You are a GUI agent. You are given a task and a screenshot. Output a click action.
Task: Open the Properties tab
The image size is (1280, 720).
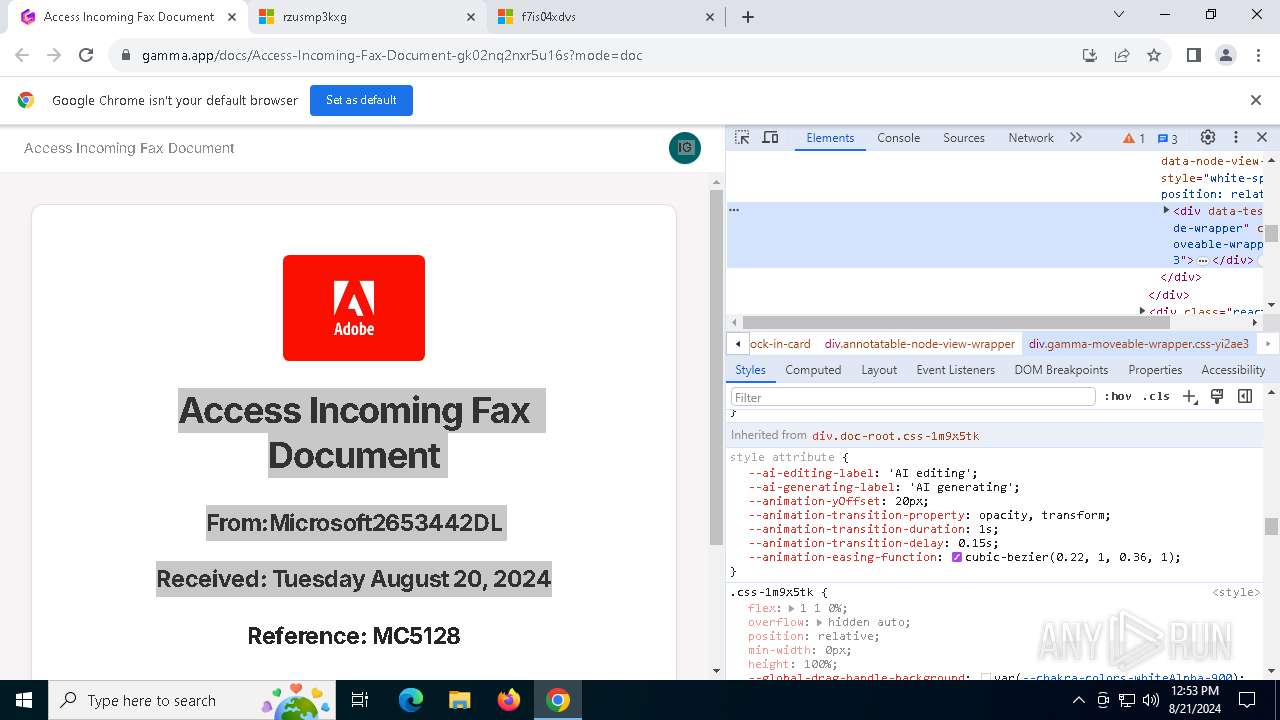click(1155, 370)
